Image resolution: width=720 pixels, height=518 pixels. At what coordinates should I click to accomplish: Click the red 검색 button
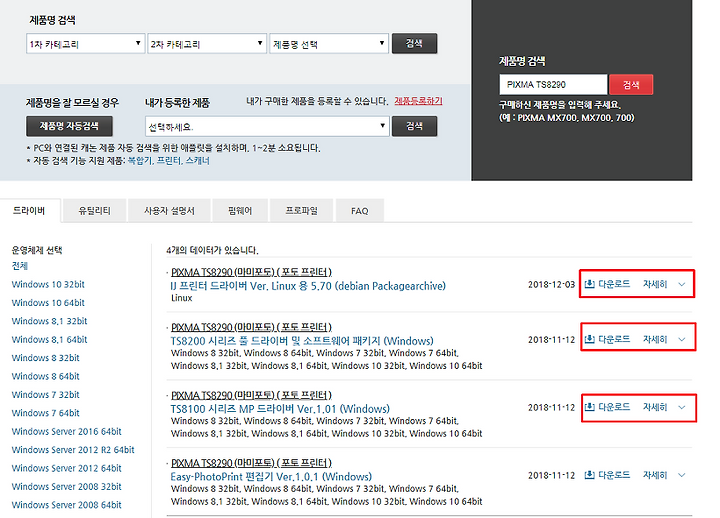tap(631, 84)
